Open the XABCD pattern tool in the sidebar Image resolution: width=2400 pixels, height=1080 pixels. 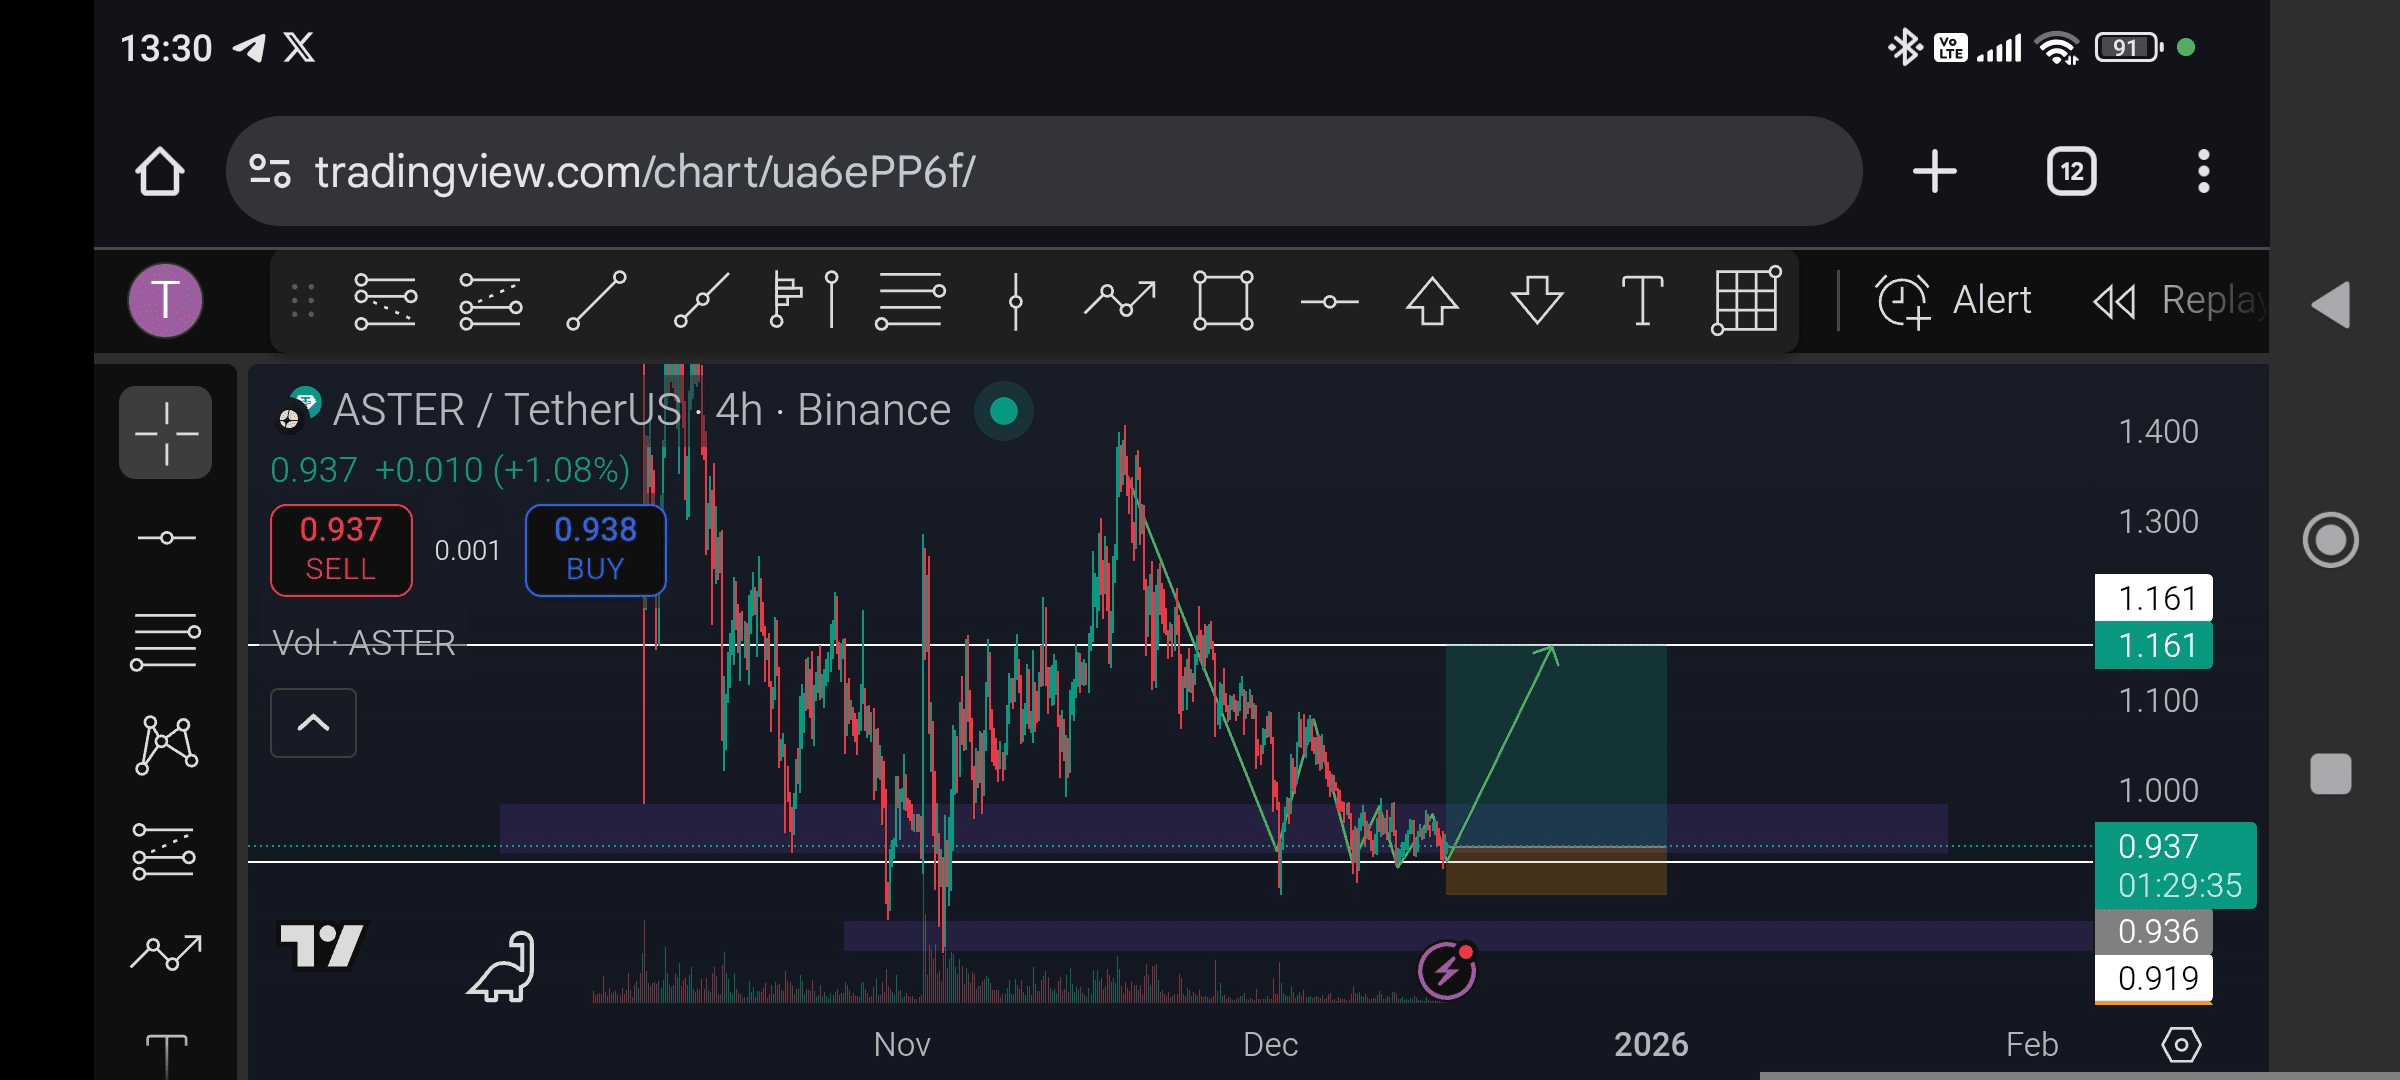(x=166, y=745)
